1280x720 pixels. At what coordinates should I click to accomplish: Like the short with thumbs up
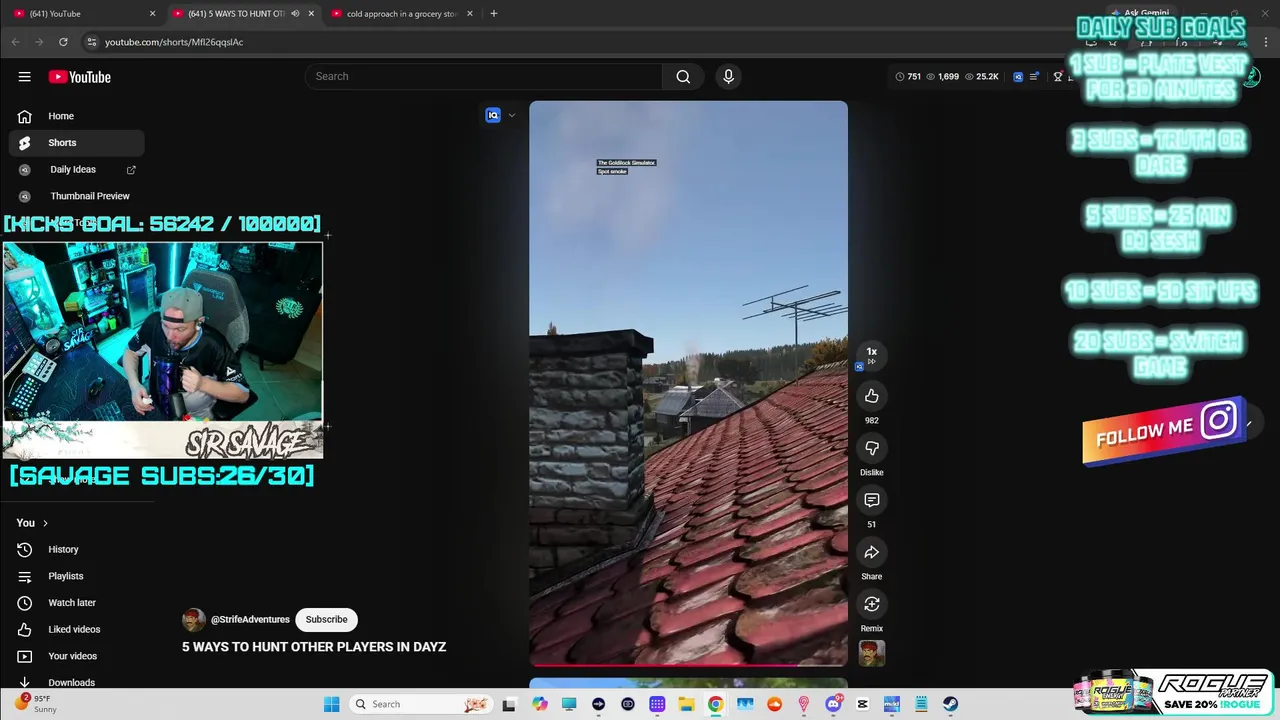tap(872, 396)
